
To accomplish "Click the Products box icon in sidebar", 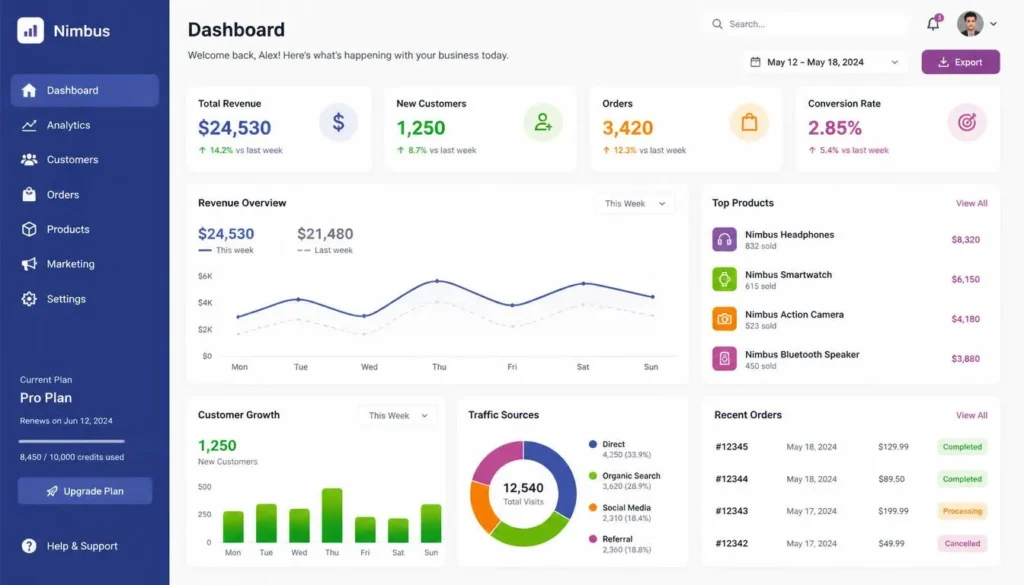I will (29, 229).
